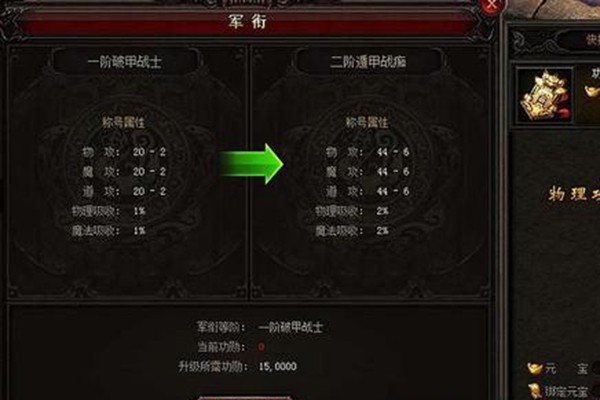The height and width of the screenshot is (400, 600).
Task: Click the red 当前功勋 value 0
Action: 261,347
